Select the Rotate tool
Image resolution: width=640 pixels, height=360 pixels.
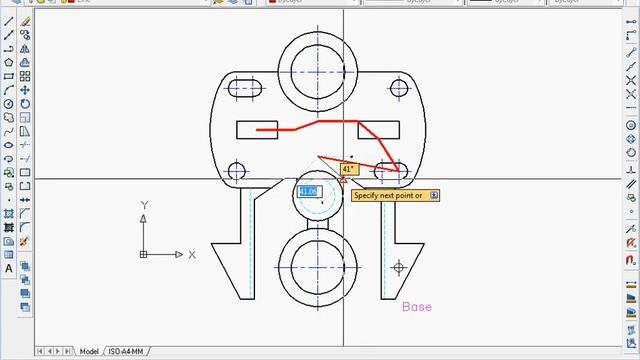point(25,104)
